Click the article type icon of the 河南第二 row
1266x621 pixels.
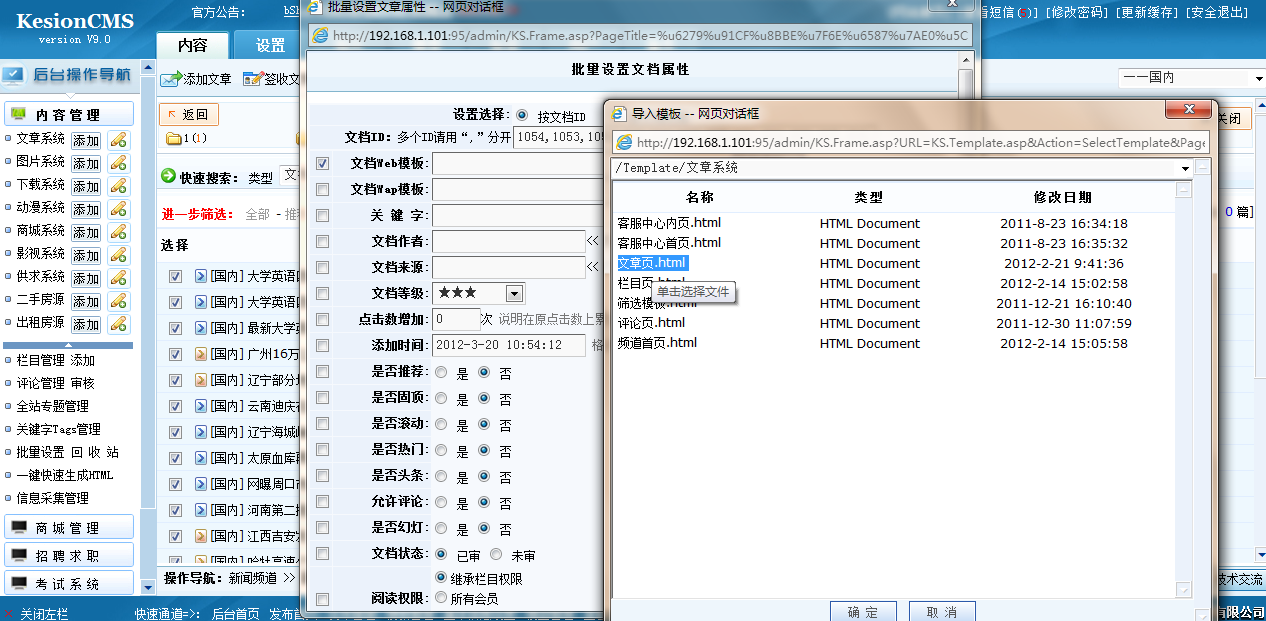(200, 510)
